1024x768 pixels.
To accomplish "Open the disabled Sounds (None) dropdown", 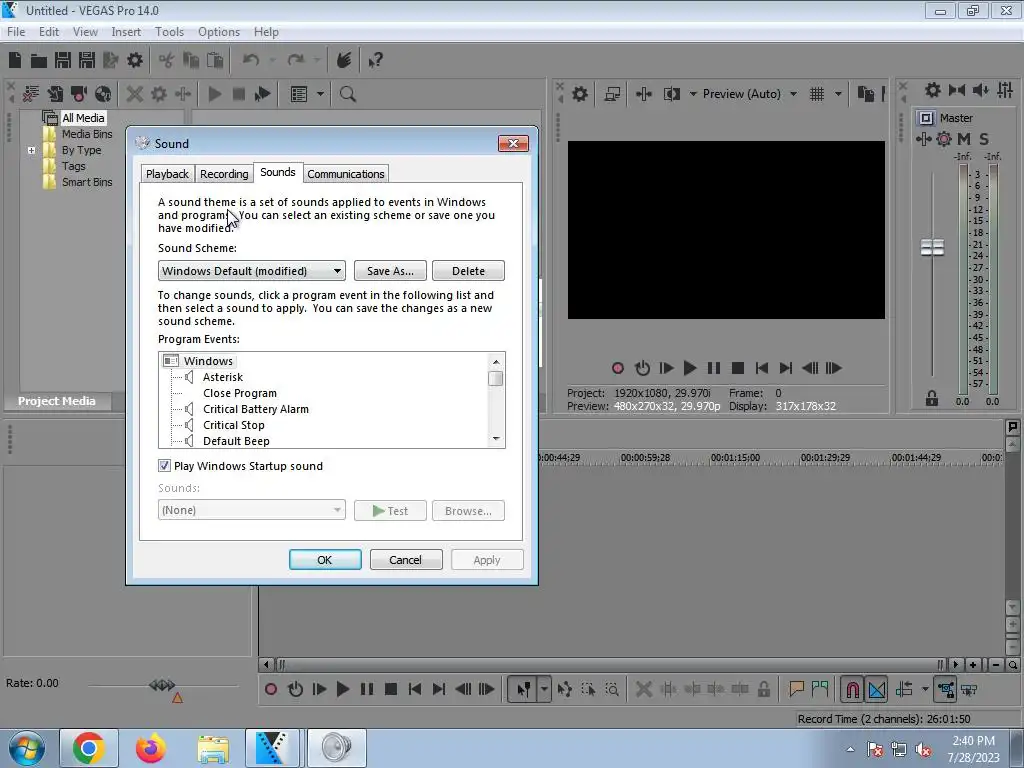I will (251, 510).
